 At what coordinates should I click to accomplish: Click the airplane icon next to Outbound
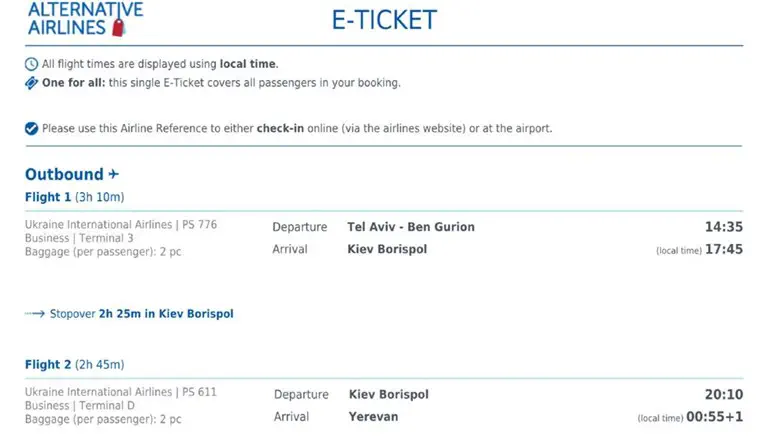pos(114,174)
